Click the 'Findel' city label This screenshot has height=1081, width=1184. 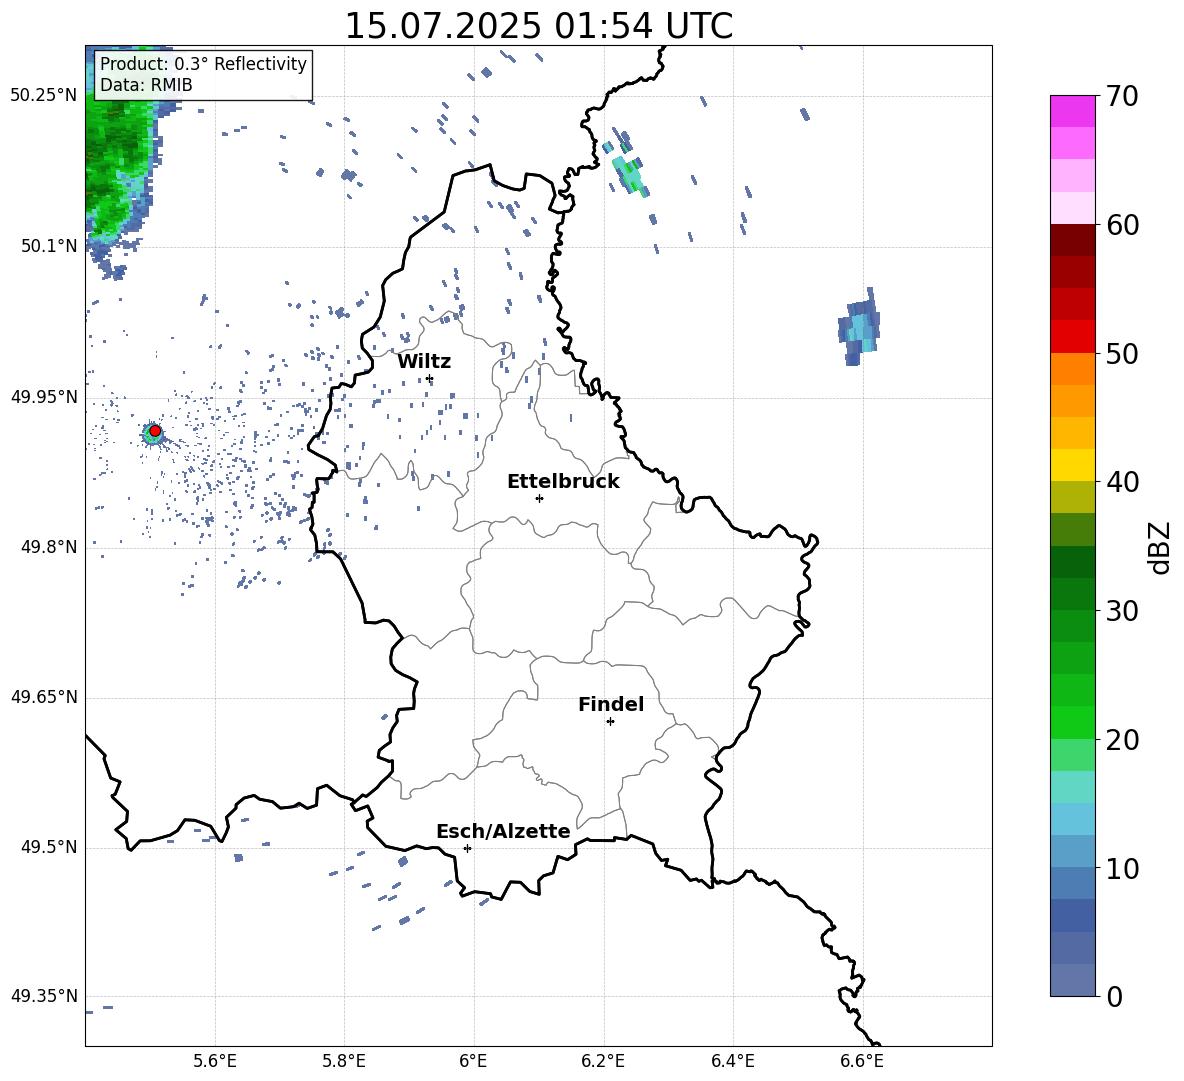pyautogui.click(x=611, y=704)
